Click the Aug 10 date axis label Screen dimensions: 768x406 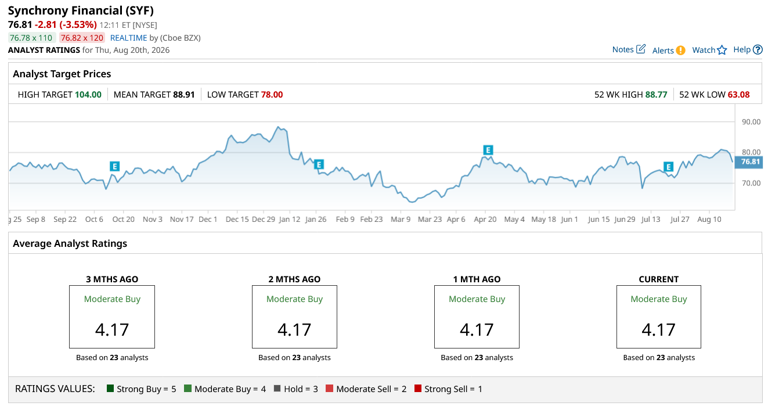tap(709, 219)
